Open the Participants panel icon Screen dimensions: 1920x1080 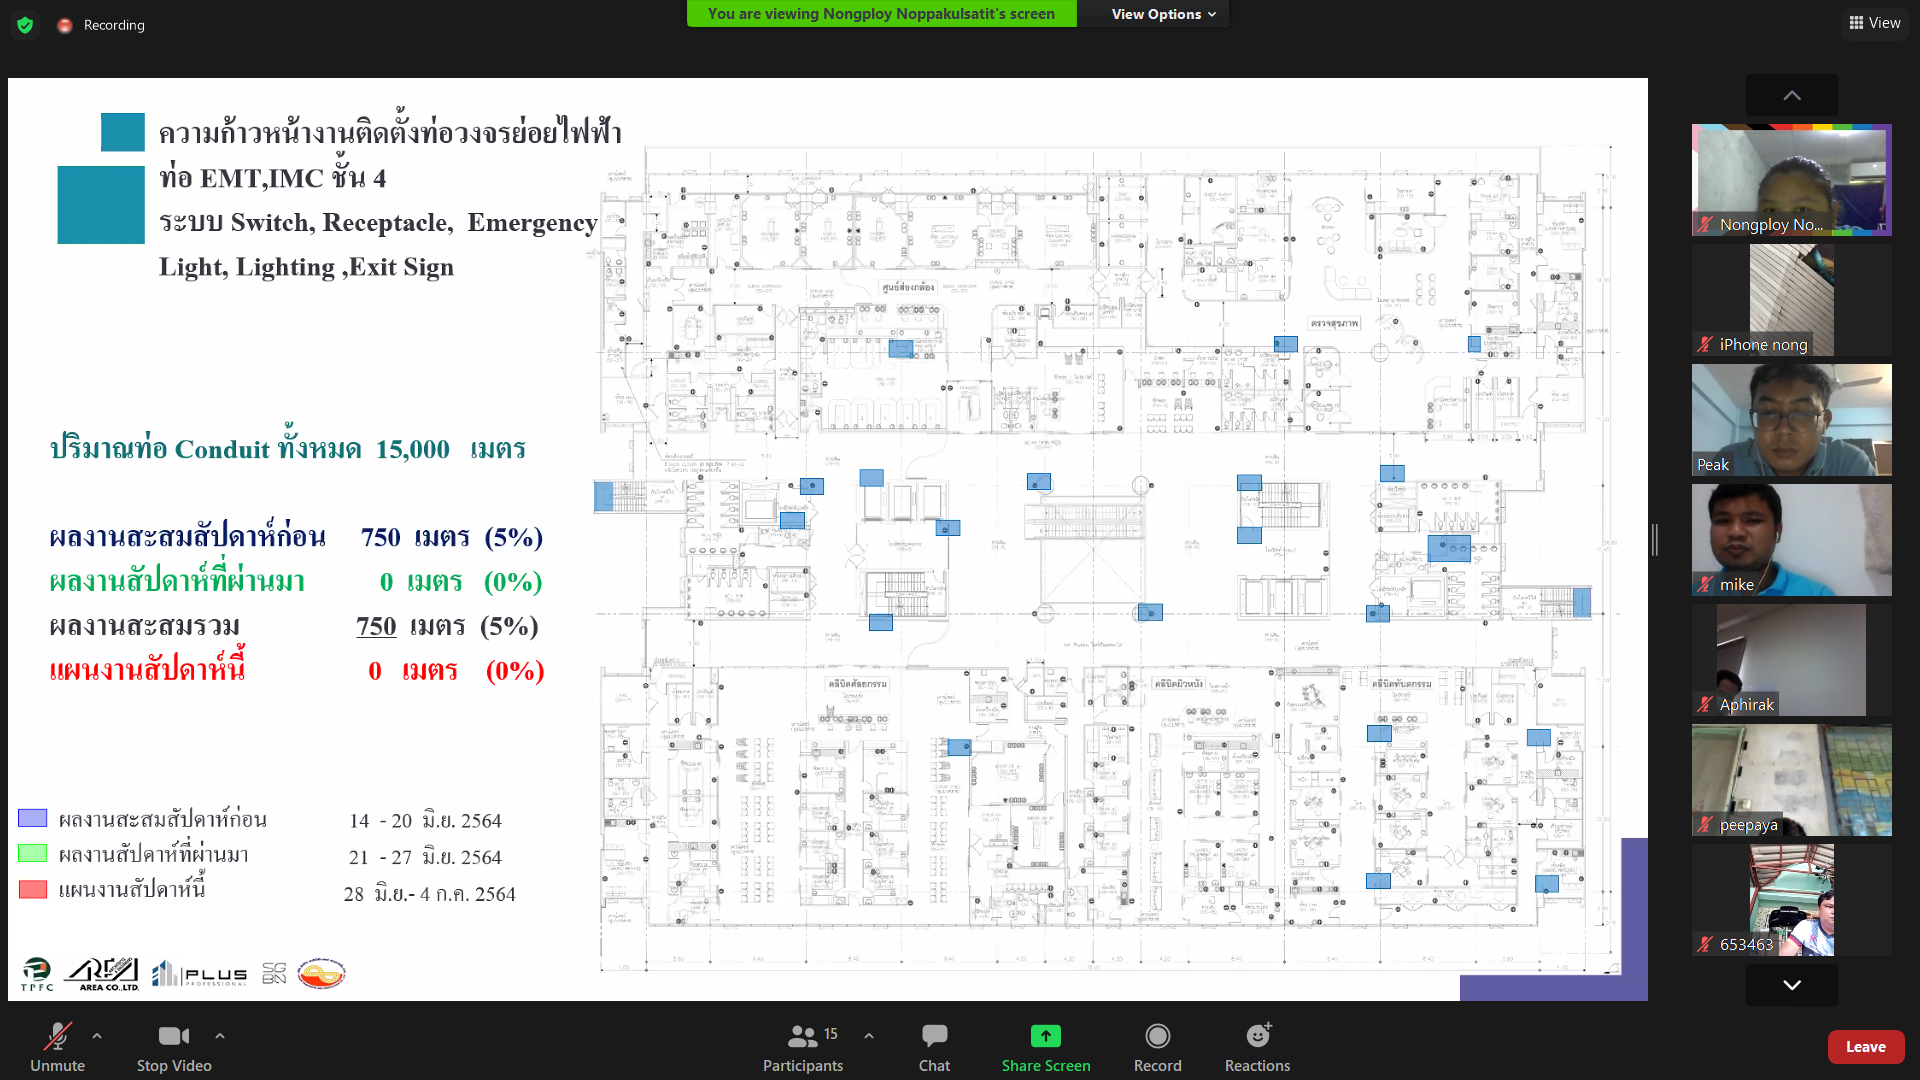tap(802, 1036)
